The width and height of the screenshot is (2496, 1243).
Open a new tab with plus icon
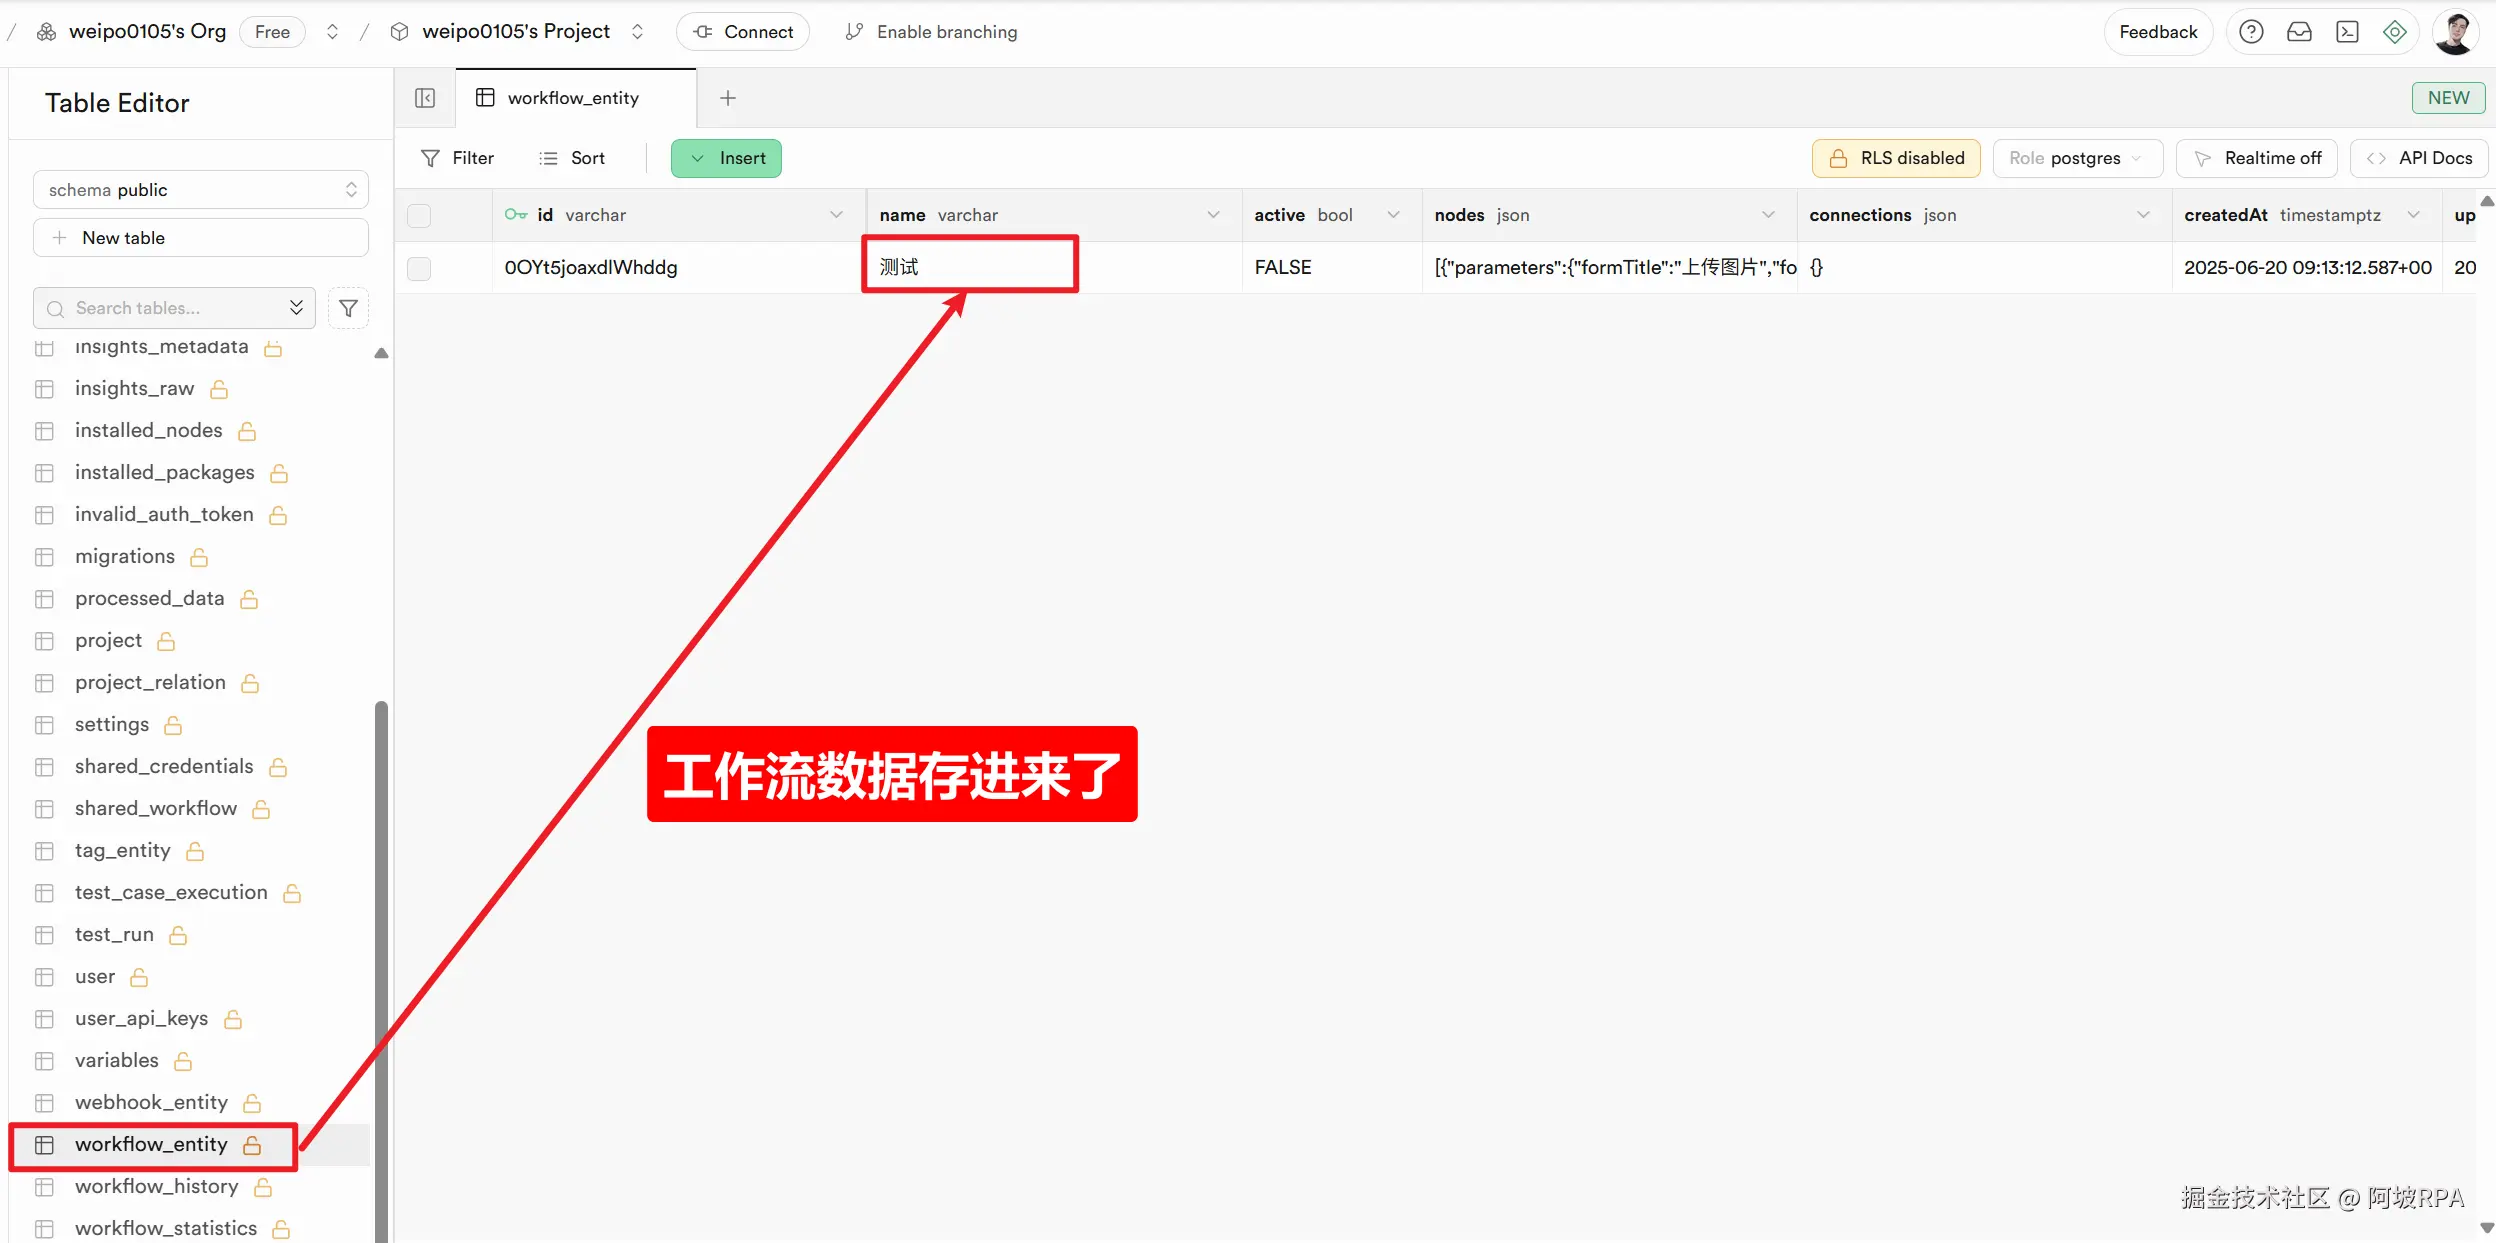coord(728,98)
